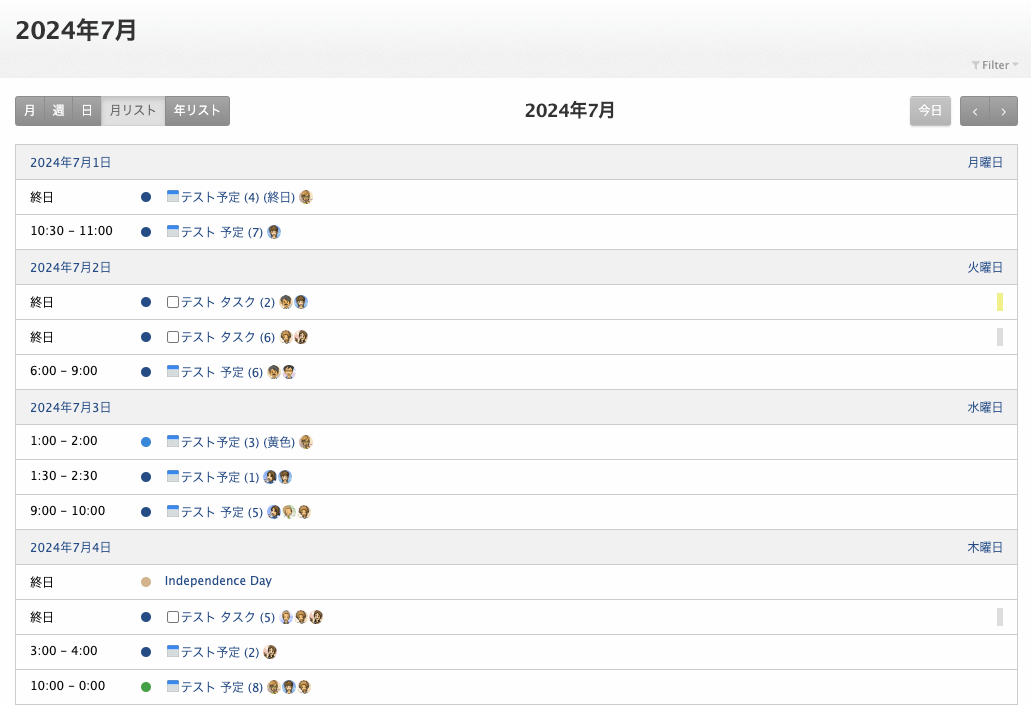Check the テスト タスク (2) checkbox
Viewport: 1031px width, 705px height.
[x=173, y=302]
